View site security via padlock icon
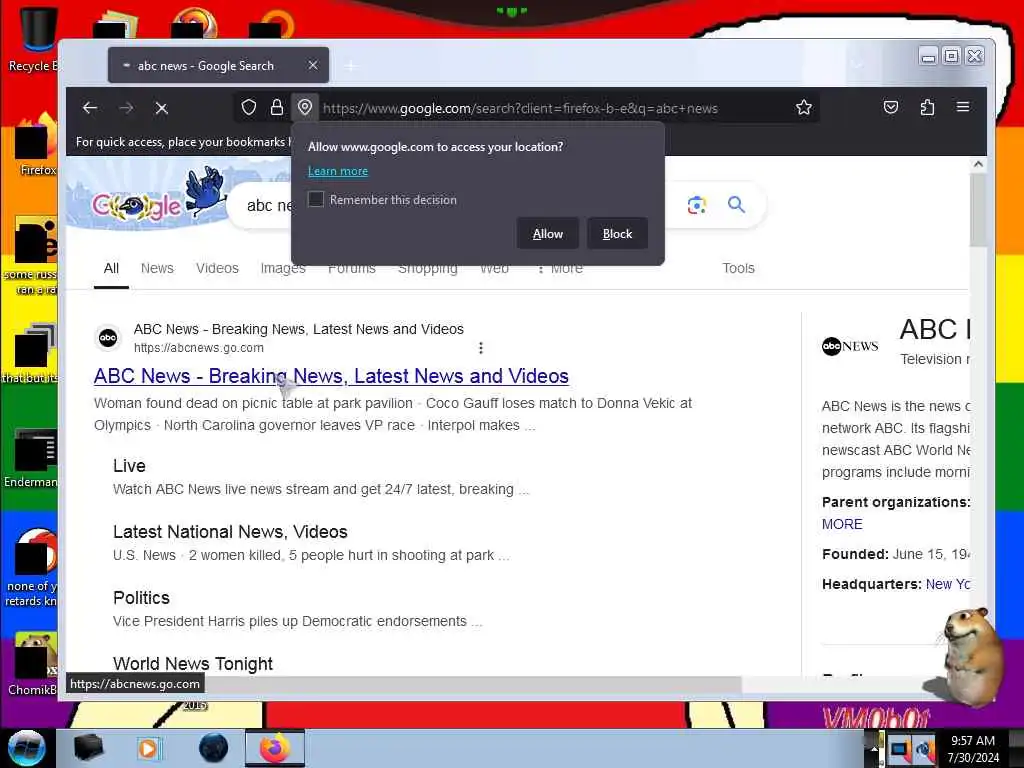Image resolution: width=1024 pixels, height=768 pixels. click(x=277, y=108)
